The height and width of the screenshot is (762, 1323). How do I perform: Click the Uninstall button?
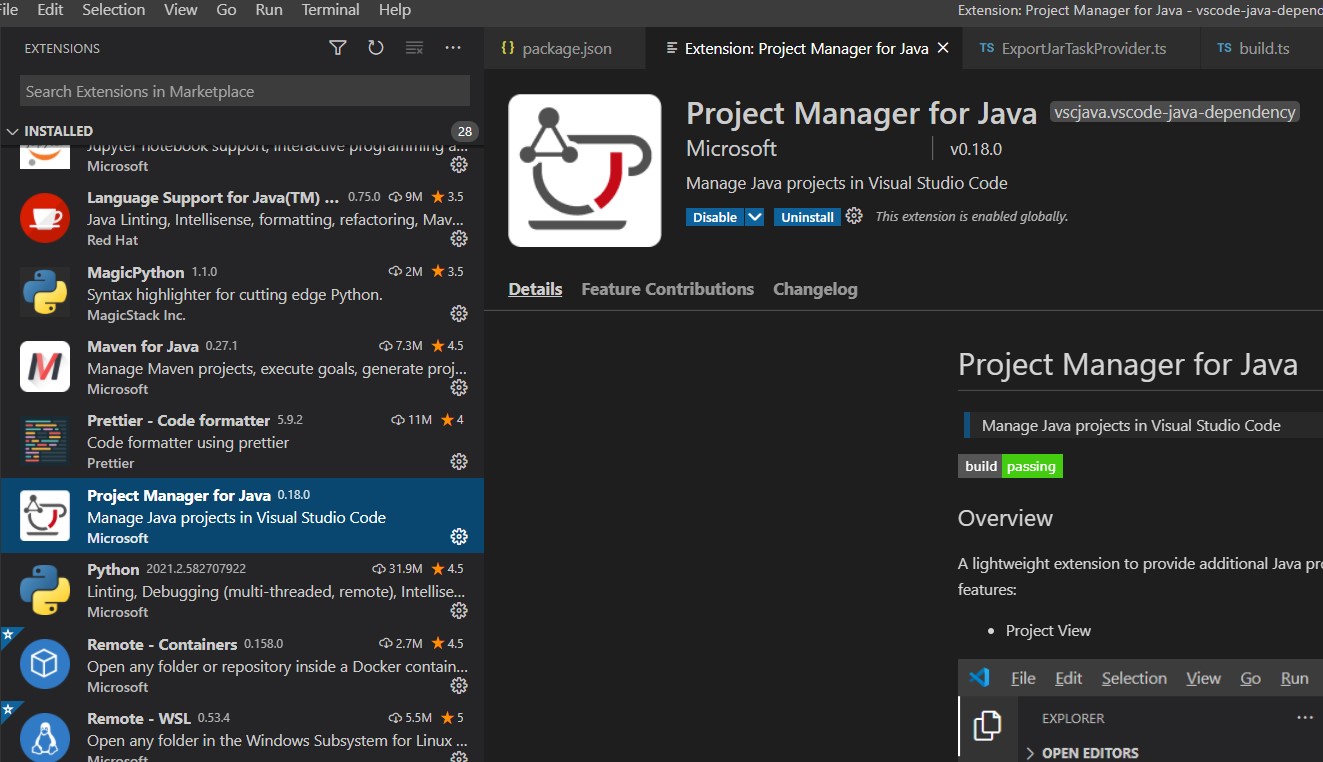coord(807,217)
